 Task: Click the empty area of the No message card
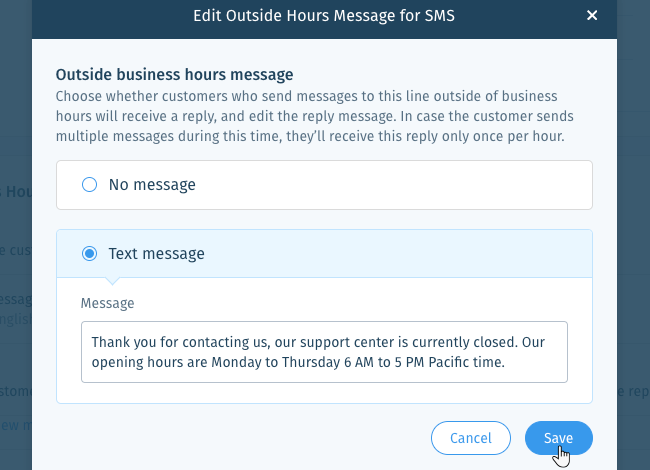click(394, 185)
